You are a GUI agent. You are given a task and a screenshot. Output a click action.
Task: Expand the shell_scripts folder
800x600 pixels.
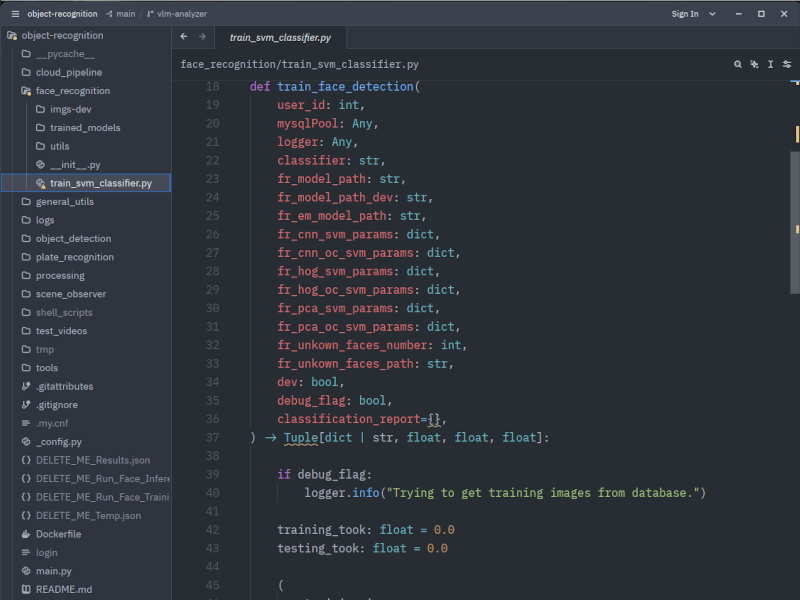86,312
